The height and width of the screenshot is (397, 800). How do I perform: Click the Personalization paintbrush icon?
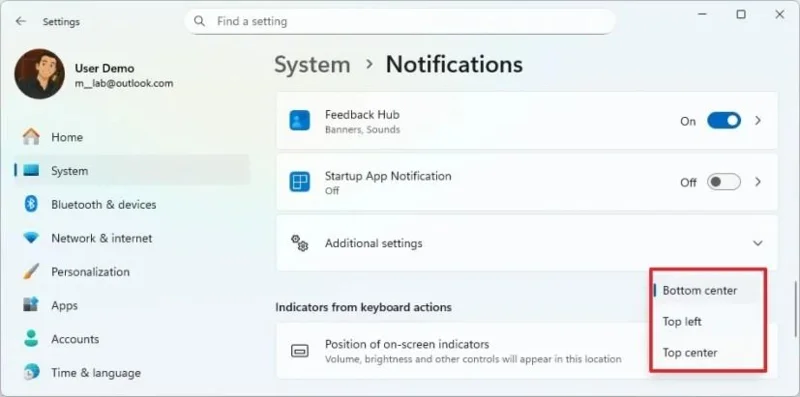pyautogui.click(x=31, y=271)
